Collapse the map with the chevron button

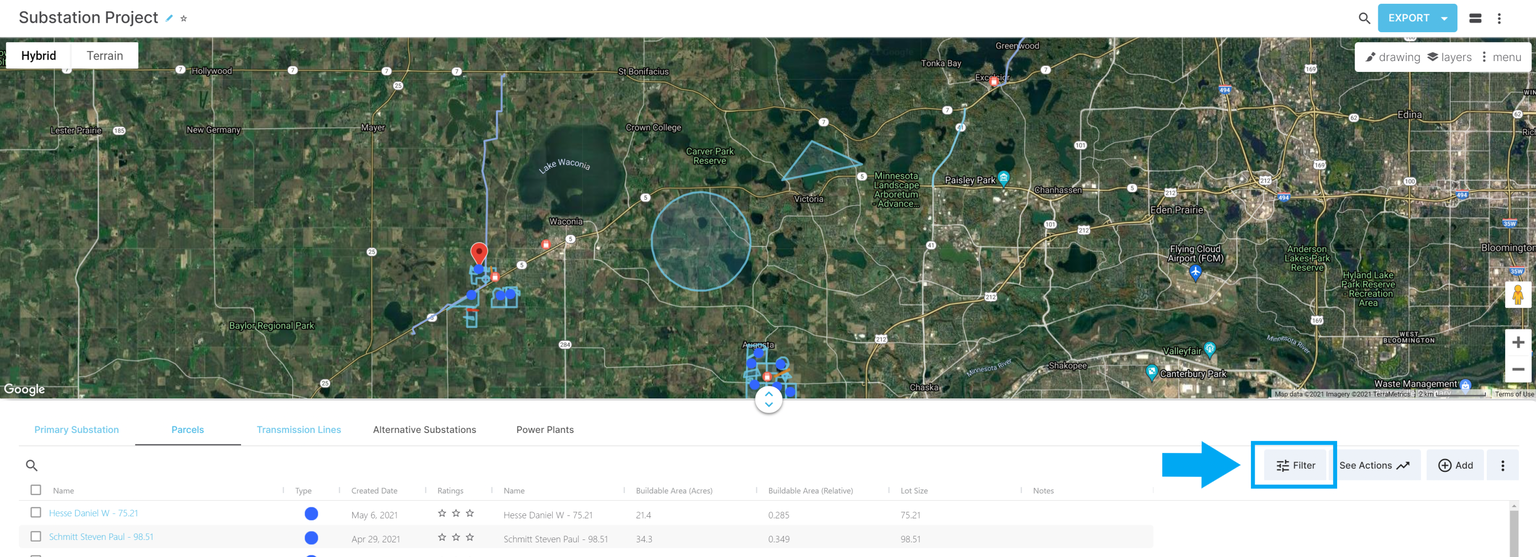tap(768, 399)
